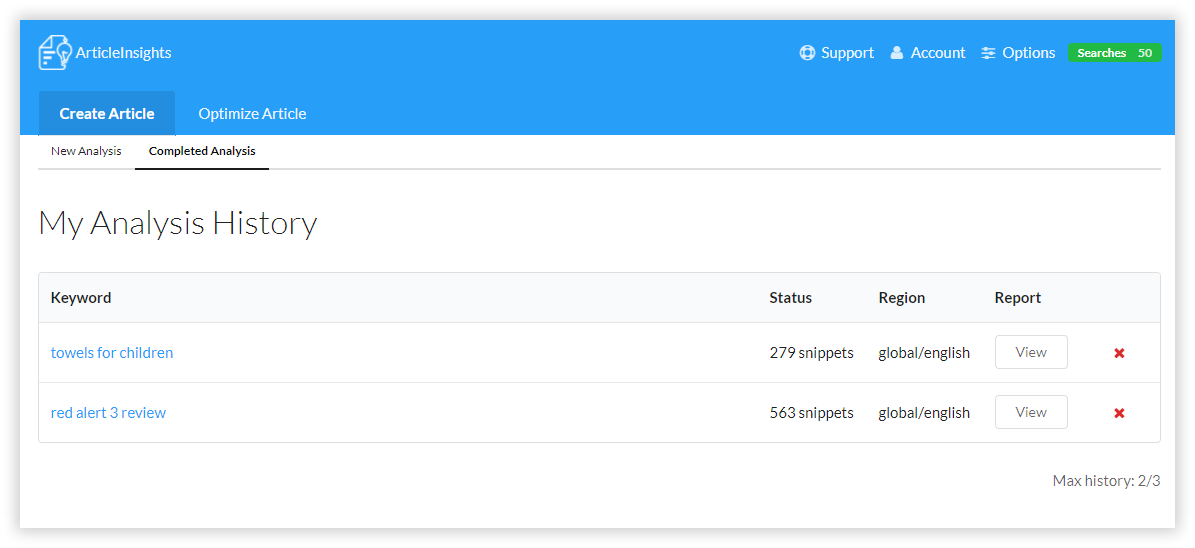
Task: Click the Region column header
Action: pos(902,298)
